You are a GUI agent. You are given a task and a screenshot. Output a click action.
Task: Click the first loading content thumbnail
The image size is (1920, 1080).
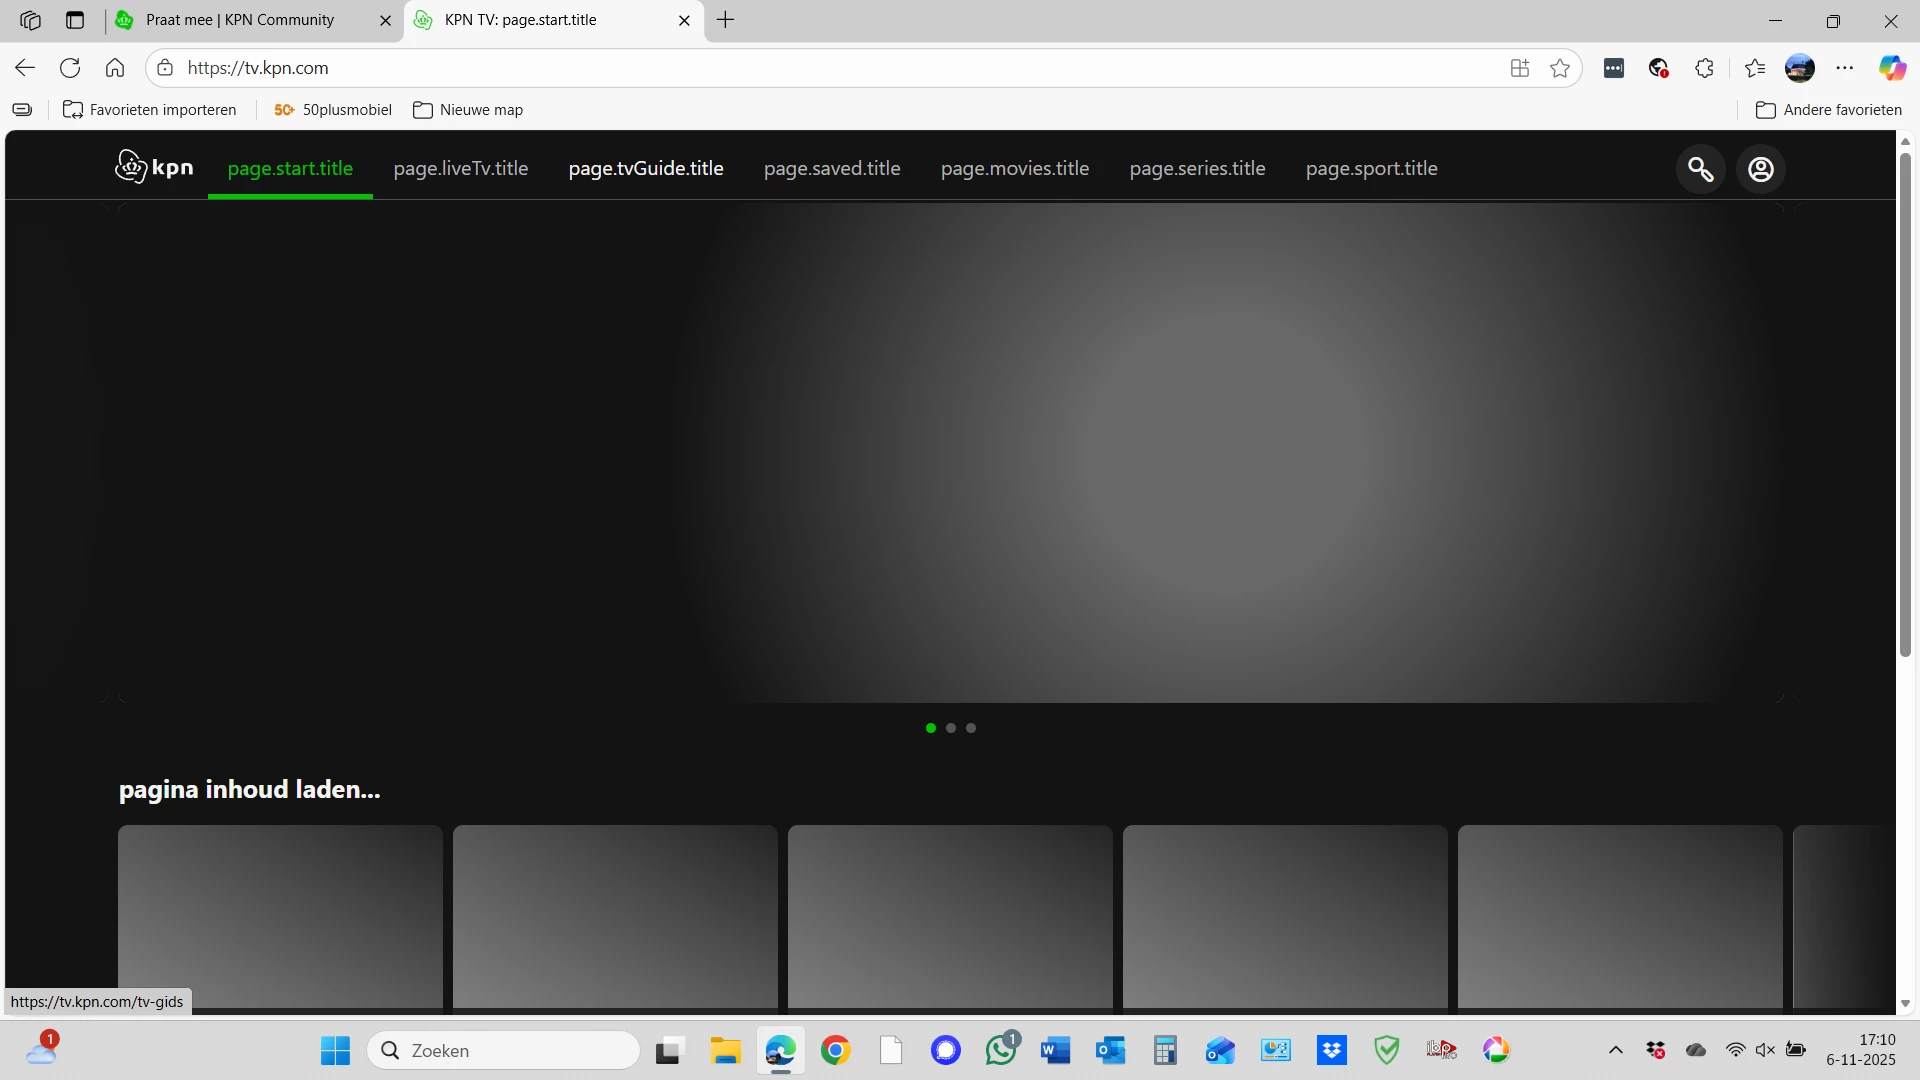(x=280, y=915)
